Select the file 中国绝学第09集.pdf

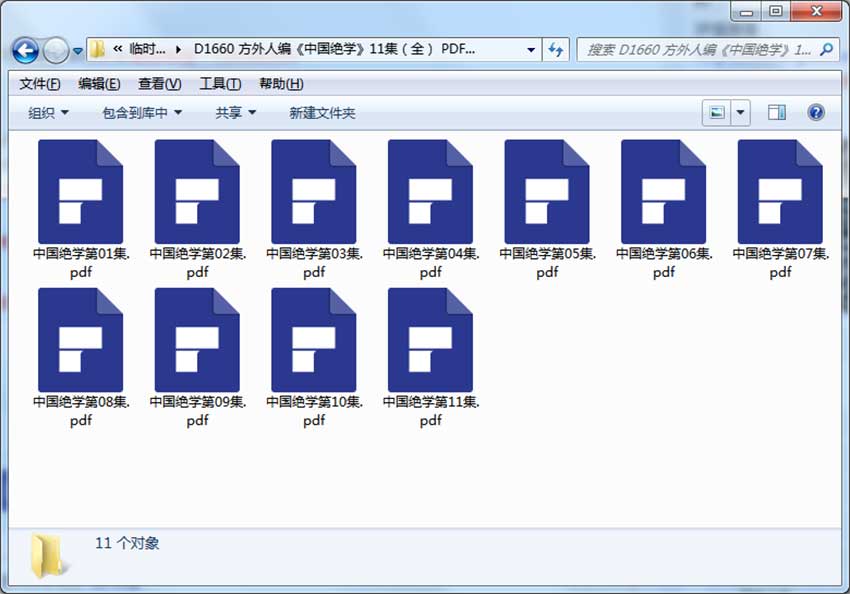coord(197,358)
